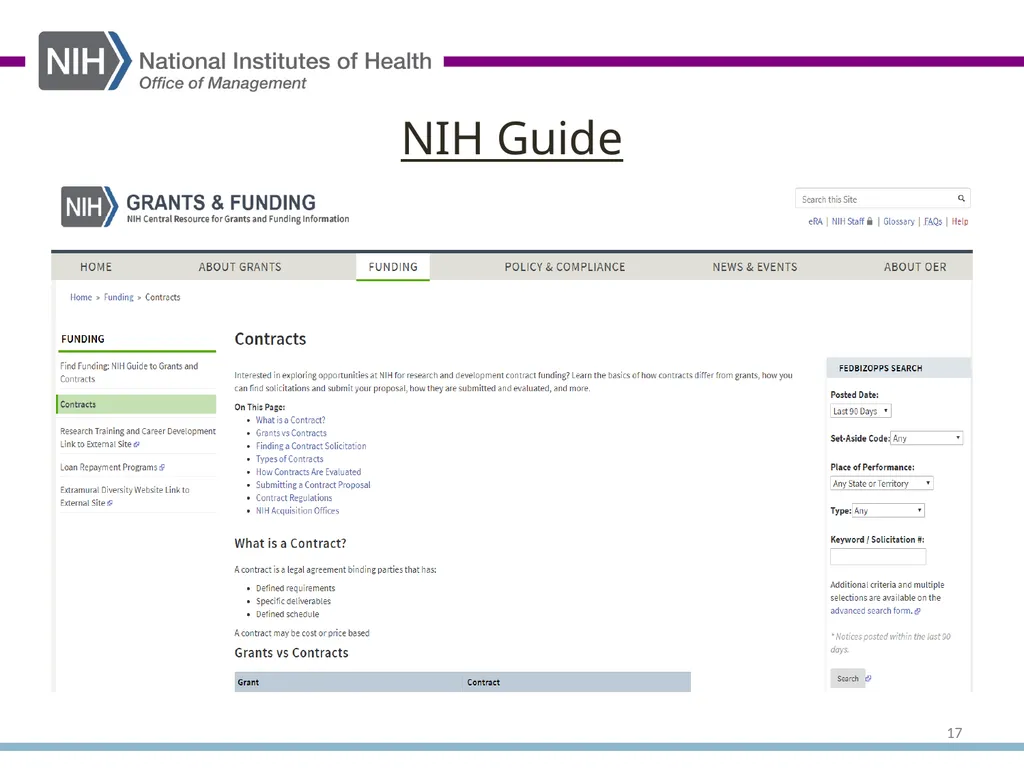Open the Glossary link
Viewport: 1024px width, 768px height.
pyautogui.click(x=899, y=221)
